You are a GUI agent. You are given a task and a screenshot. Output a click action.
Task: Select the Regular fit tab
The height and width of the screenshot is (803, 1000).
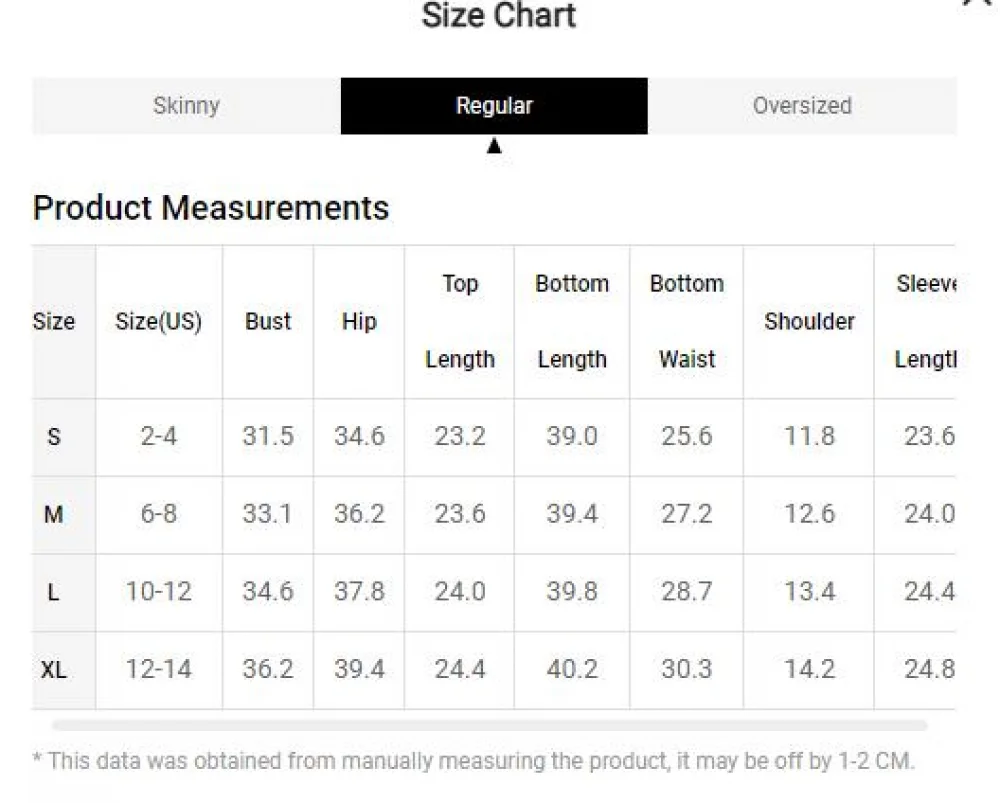click(494, 106)
